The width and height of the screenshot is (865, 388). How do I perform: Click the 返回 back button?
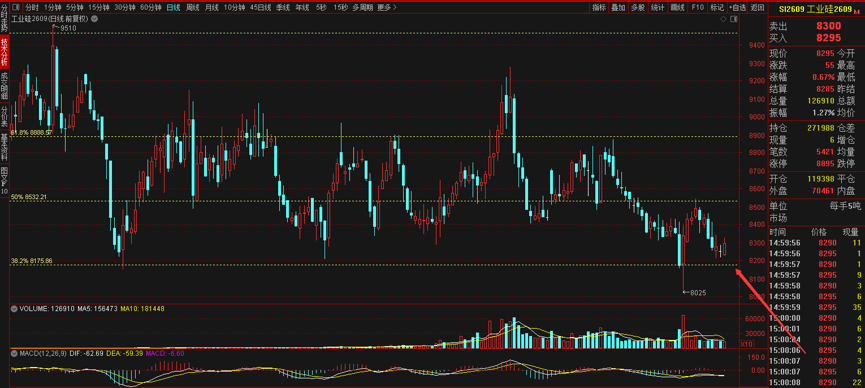[758, 8]
